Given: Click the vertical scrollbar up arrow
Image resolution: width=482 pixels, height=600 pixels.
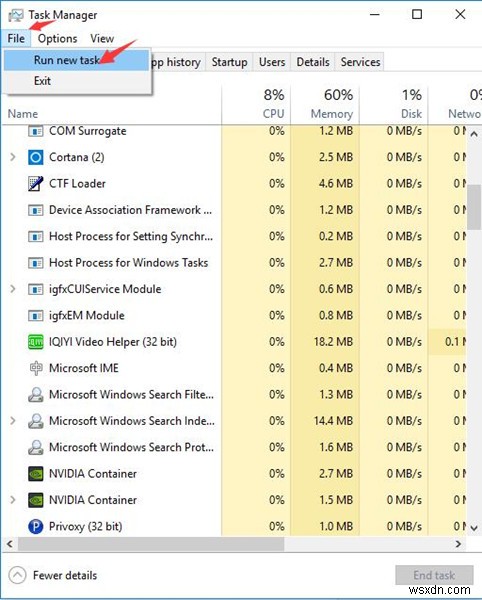Looking at the screenshot, I should 474,134.
